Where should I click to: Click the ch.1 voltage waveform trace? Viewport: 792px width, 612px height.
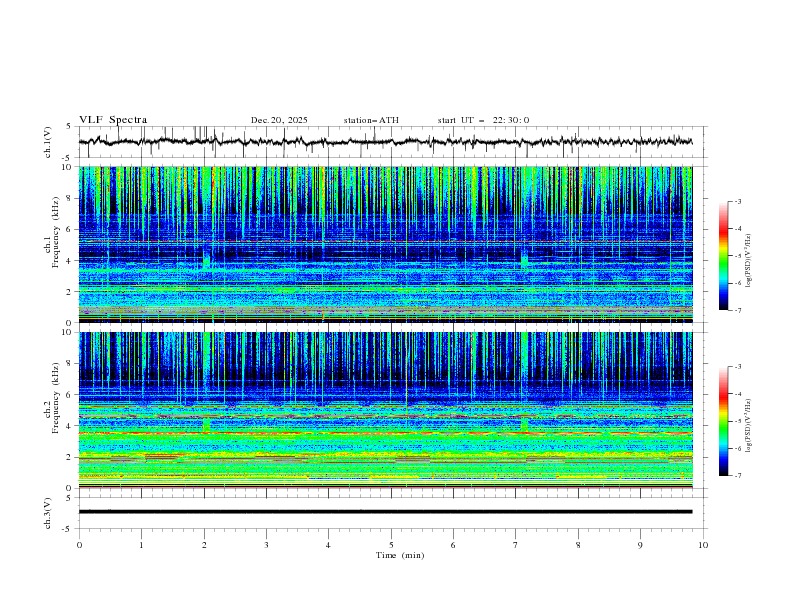click(385, 141)
